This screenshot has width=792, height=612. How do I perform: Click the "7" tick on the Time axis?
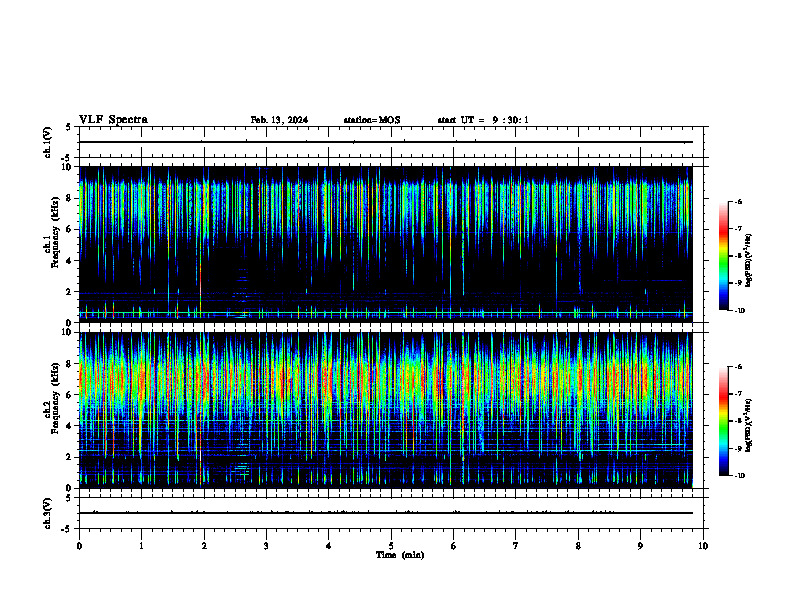(x=516, y=546)
